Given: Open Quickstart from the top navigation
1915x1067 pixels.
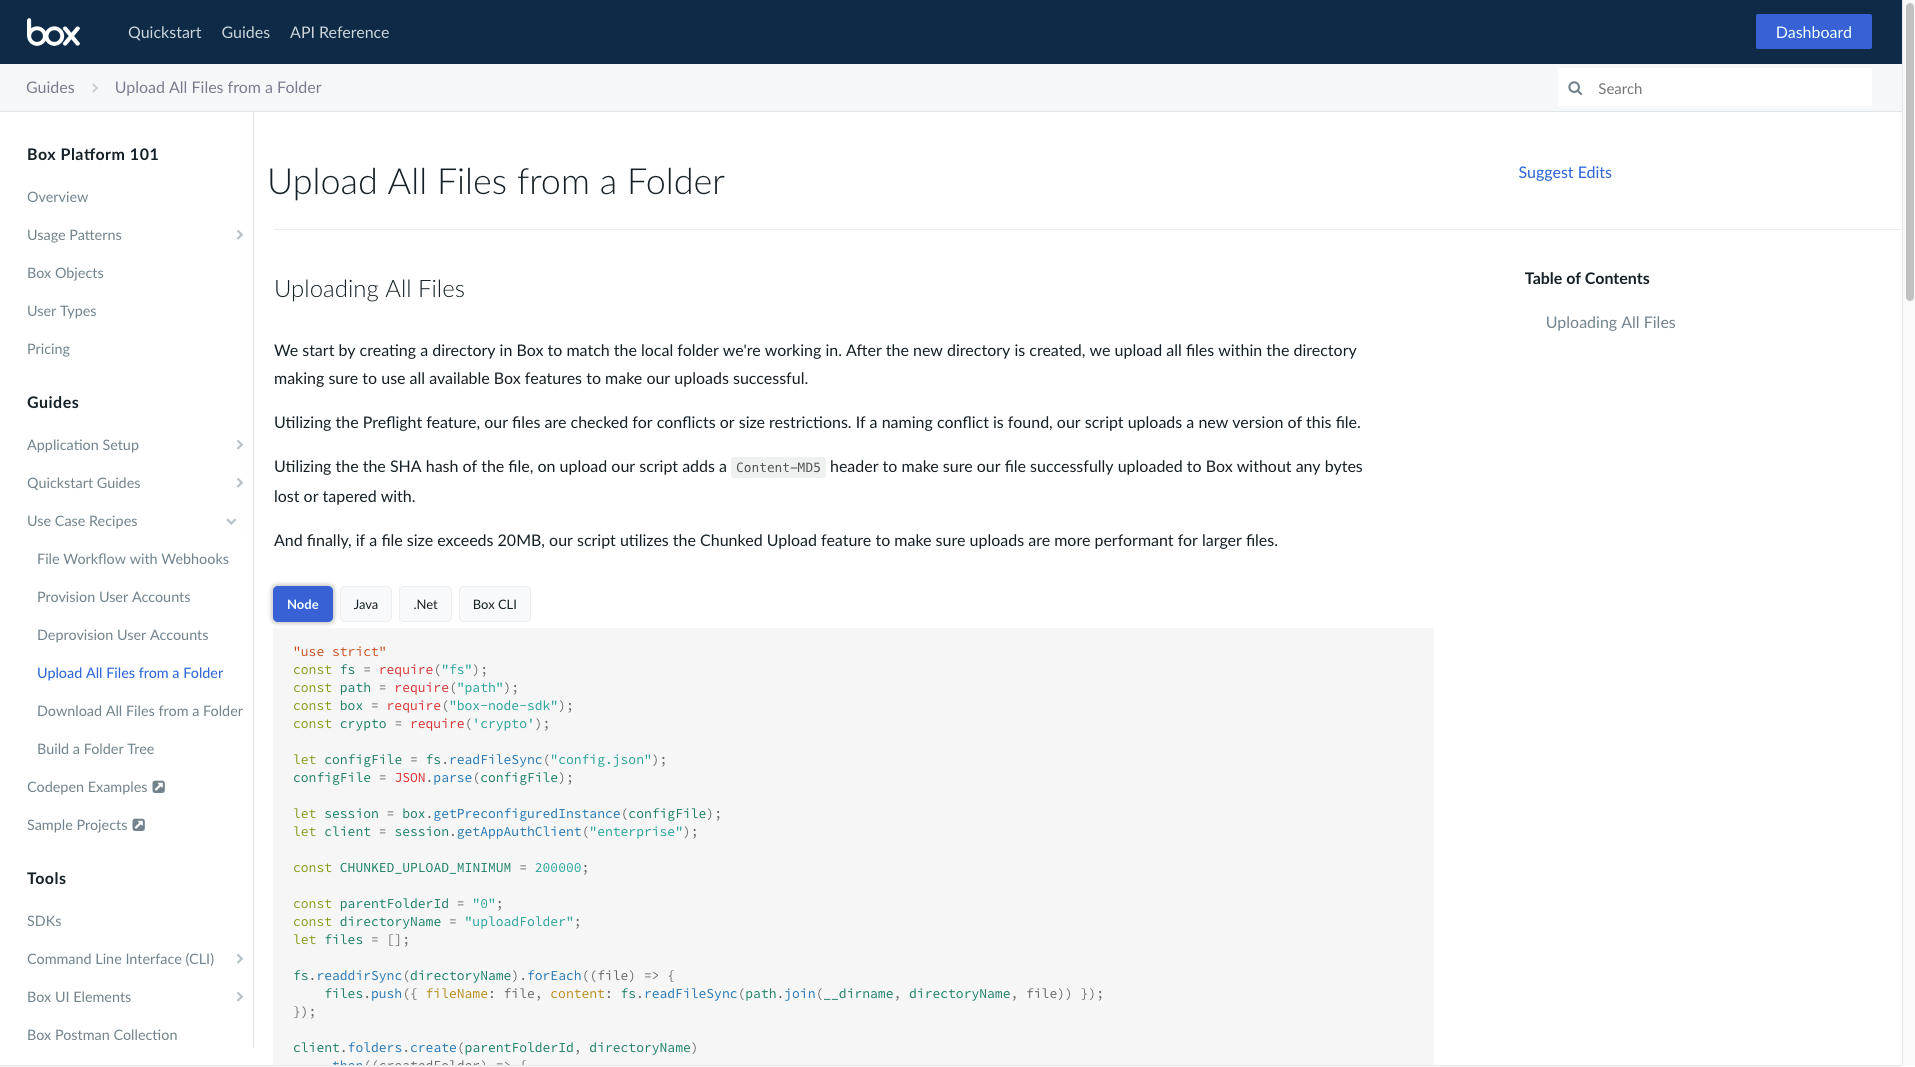Looking at the screenshot, I should [x=164, y=32].
